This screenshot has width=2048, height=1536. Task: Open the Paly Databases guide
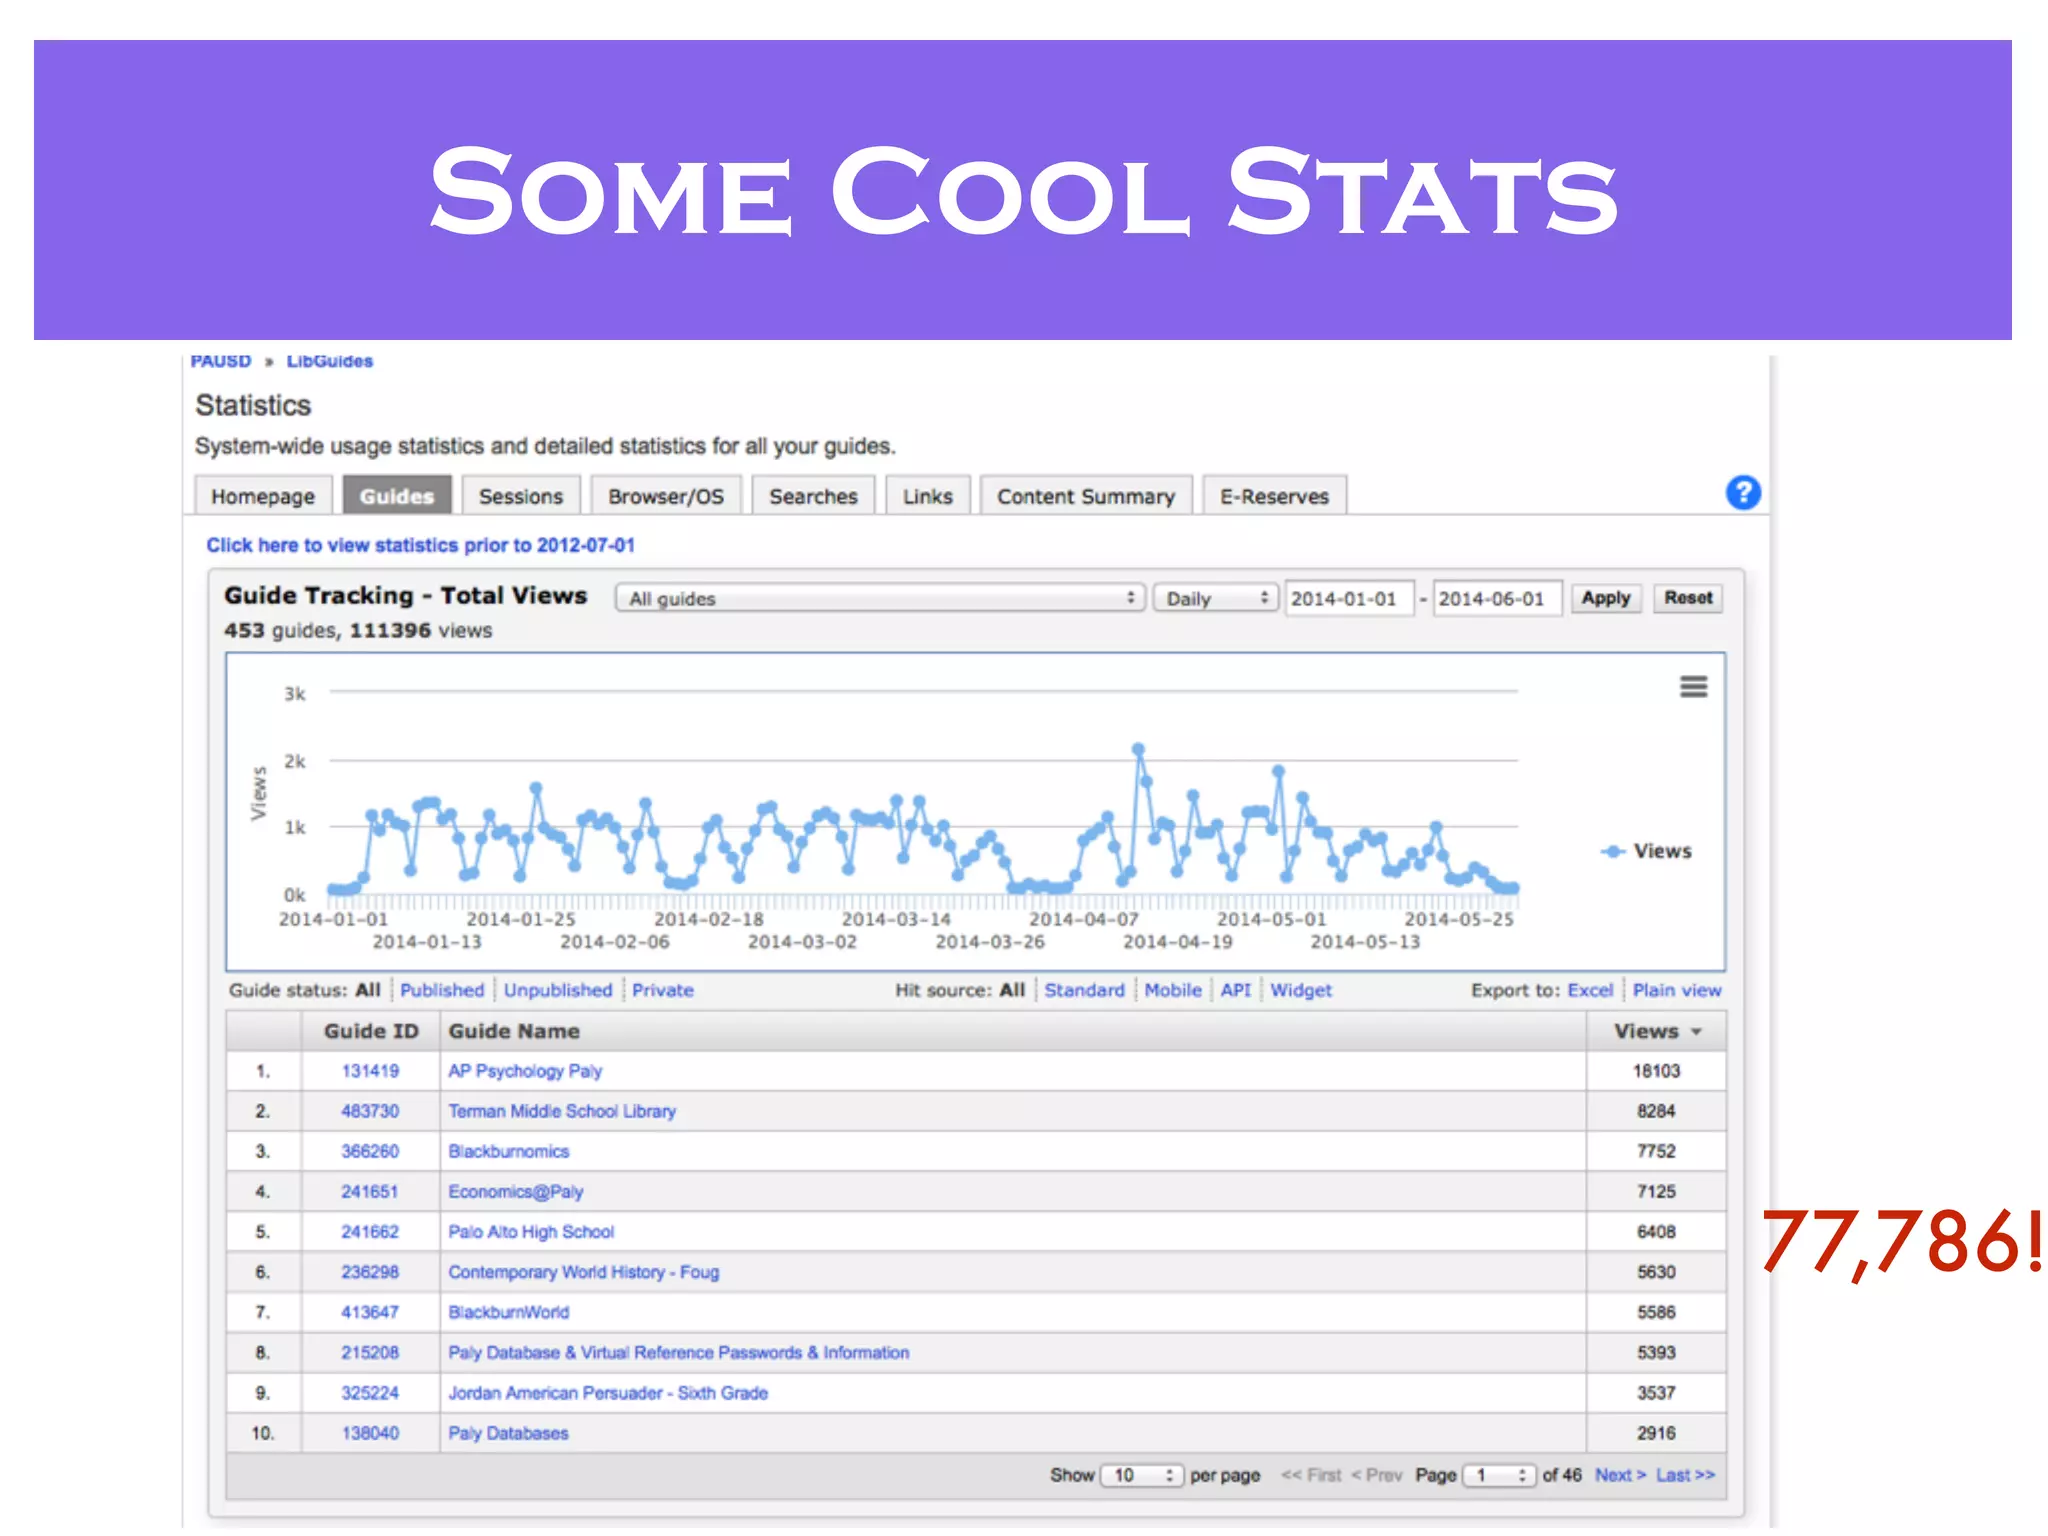[508, 1433]
